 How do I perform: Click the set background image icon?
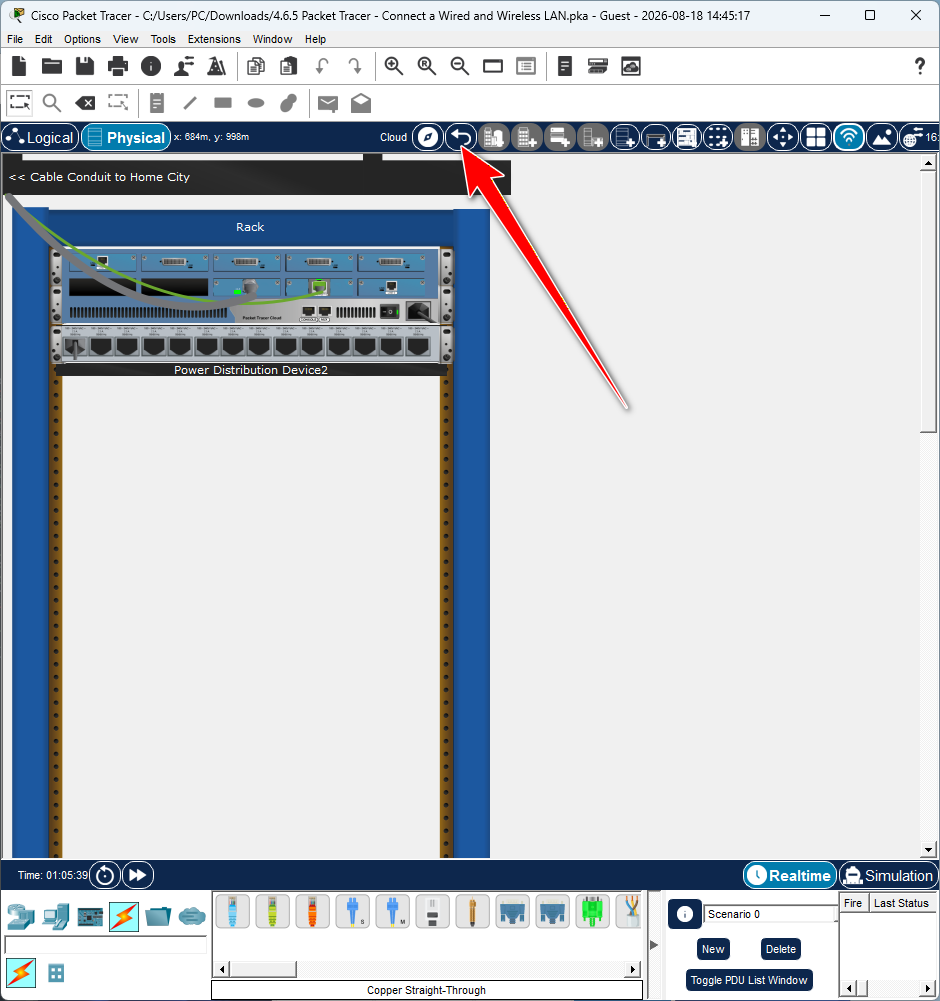click(883, 137)
